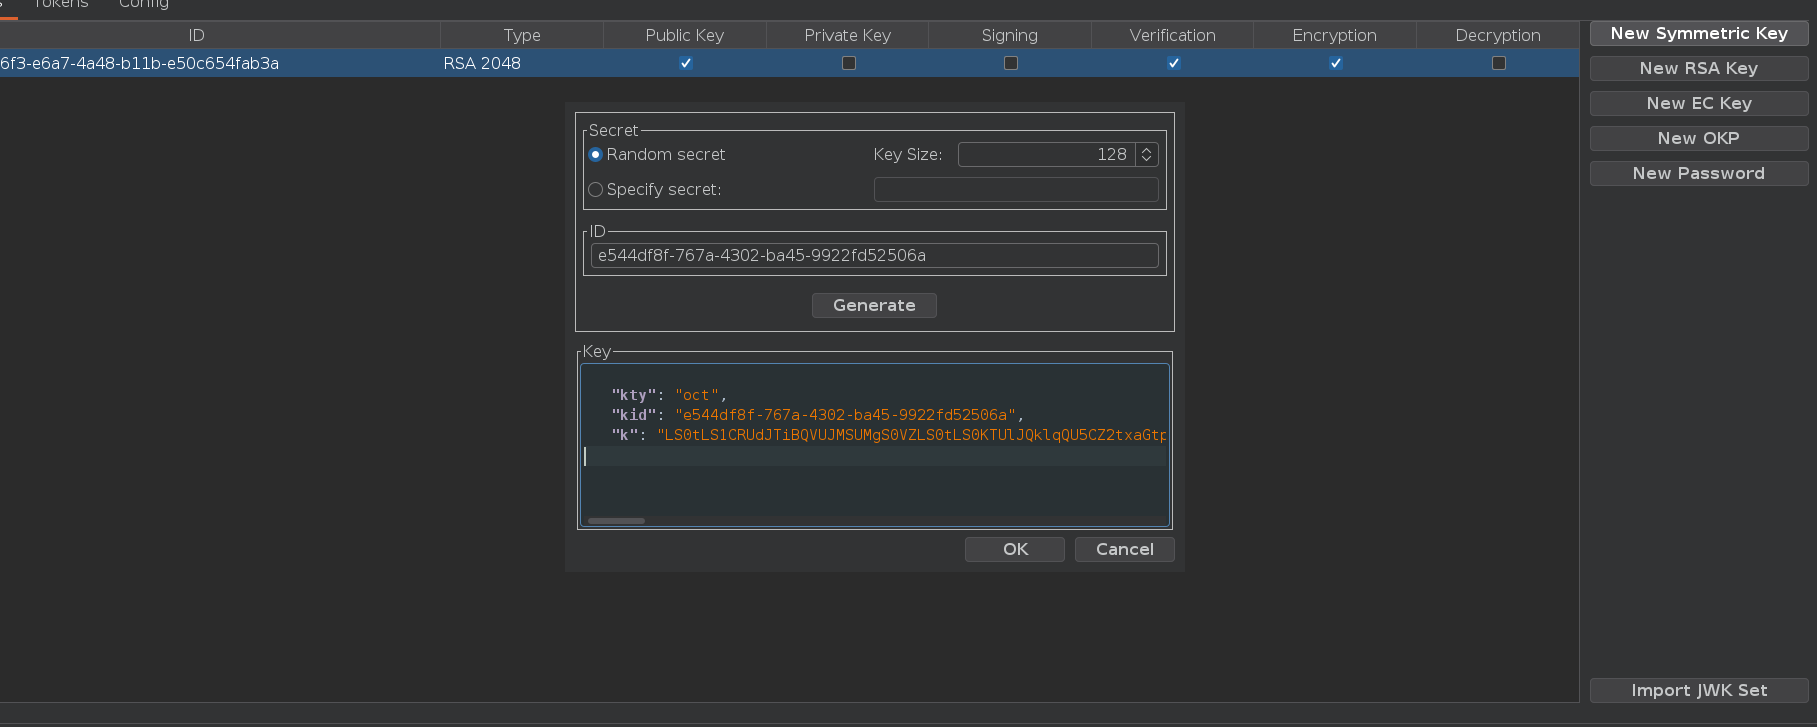This screenshot has height=727, width=1817.
Task: Toggle Decryption checkbox for RSA 2048 row
Action: 1499,63
